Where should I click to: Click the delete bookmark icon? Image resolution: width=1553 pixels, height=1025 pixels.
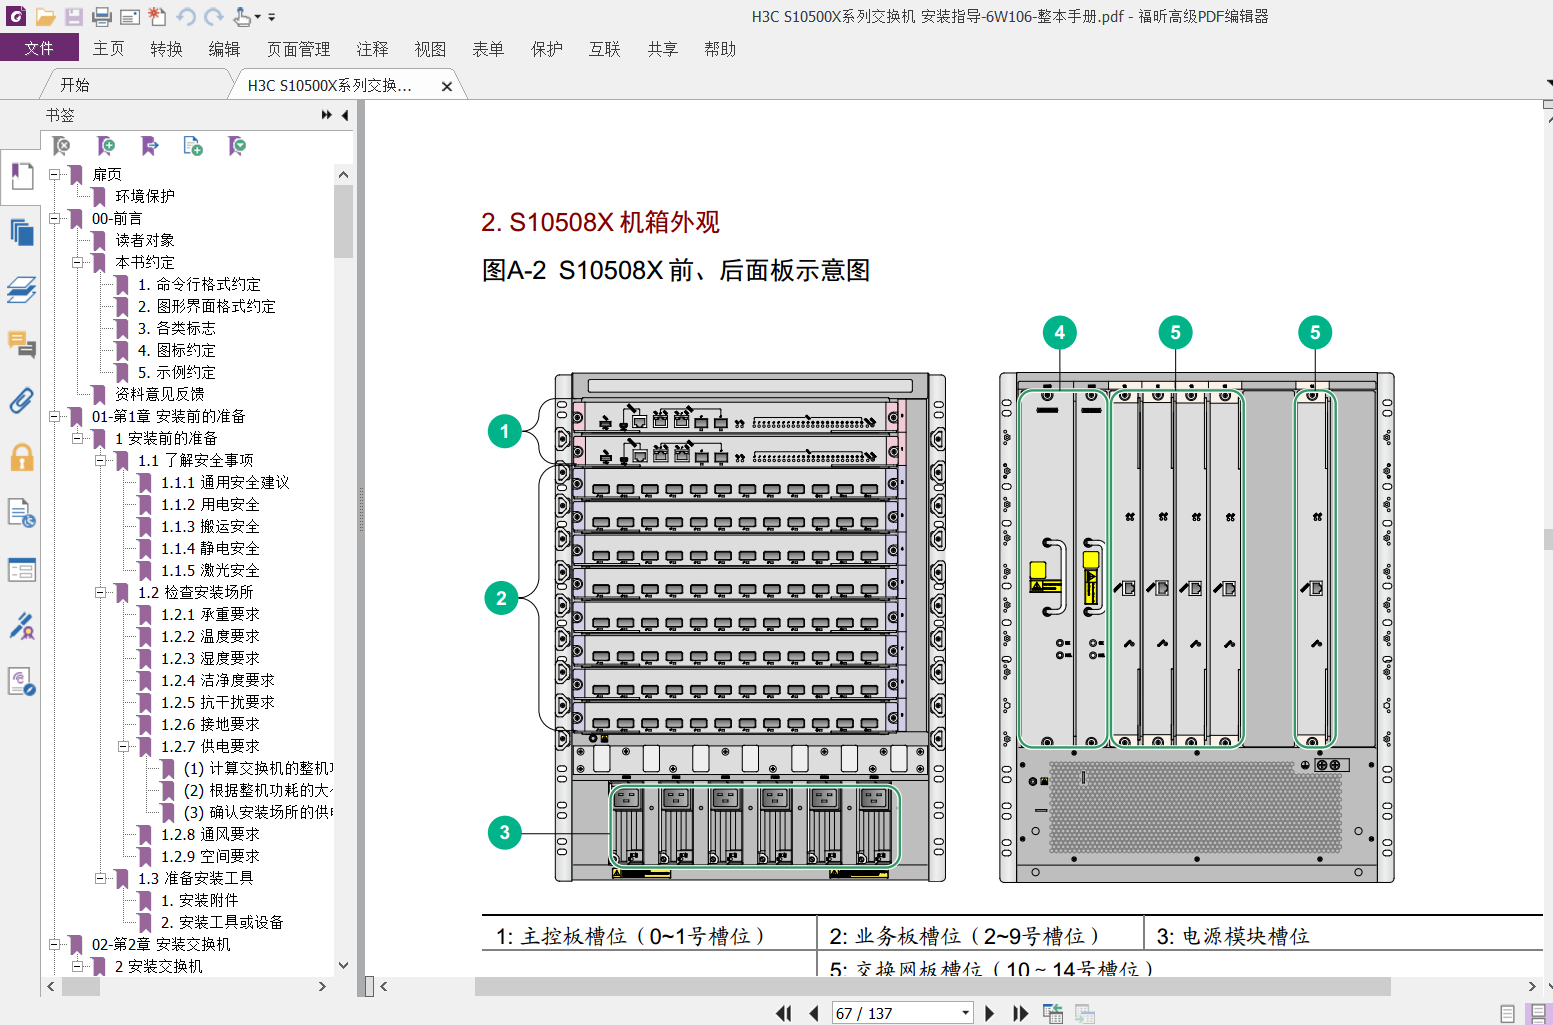coord(62,146)
